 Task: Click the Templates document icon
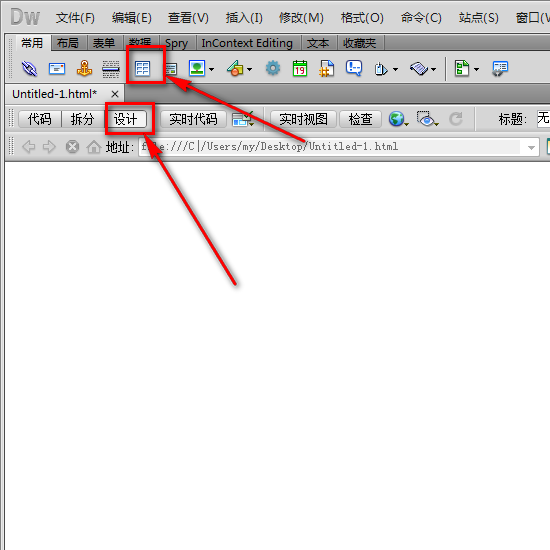coord(462,68)
